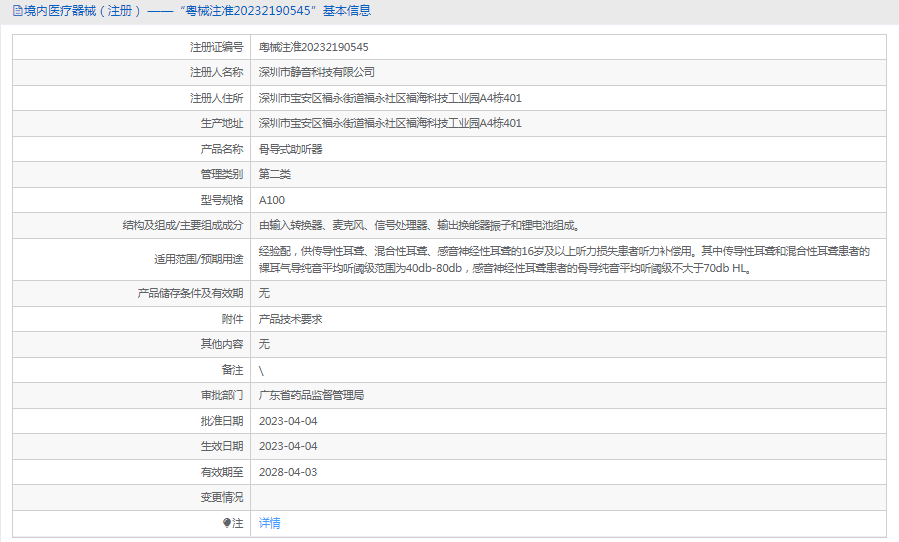The height and width of the screenshot is (542, 899).
Task: Select registrant name 深圳市静音科技有限公司
Action: click(316, 72)
